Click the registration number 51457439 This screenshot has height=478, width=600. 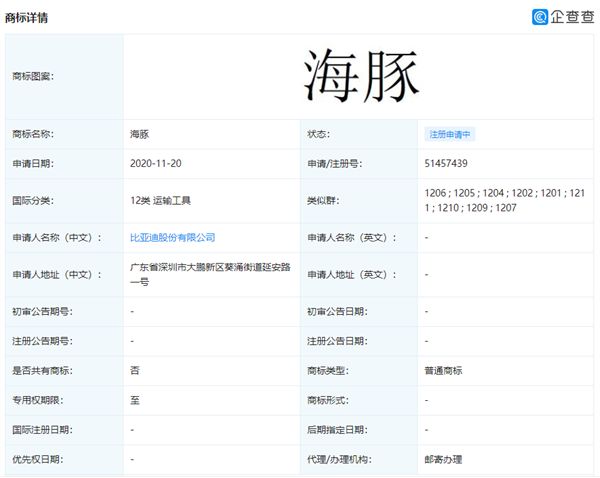tap(446, 162)
